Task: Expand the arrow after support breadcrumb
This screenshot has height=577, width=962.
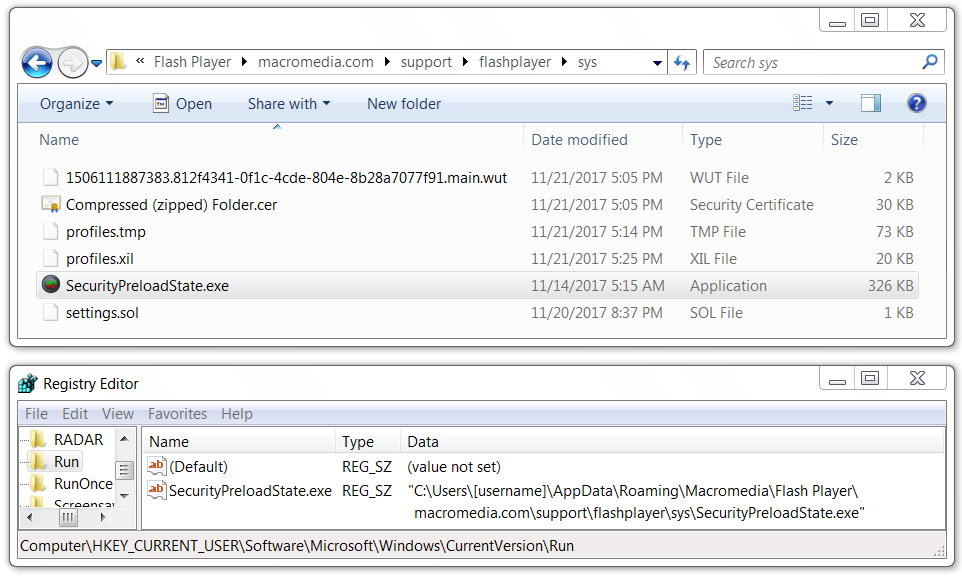Action: coord(465,62)
